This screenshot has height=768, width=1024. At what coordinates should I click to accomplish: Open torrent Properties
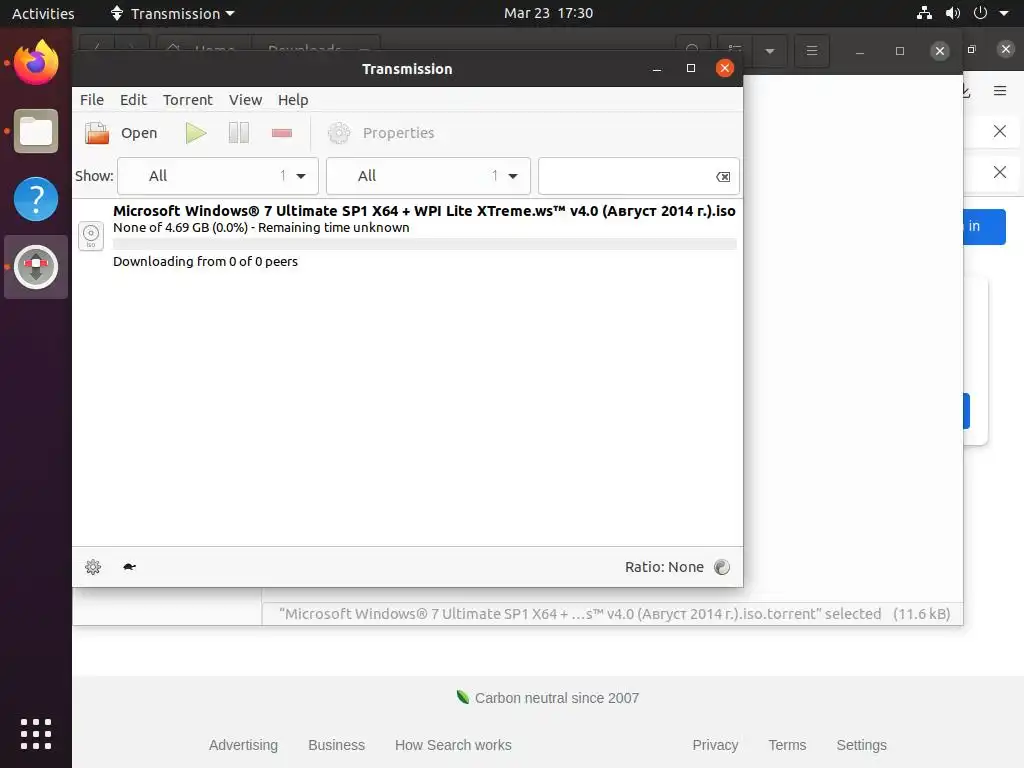coord(381,133)
